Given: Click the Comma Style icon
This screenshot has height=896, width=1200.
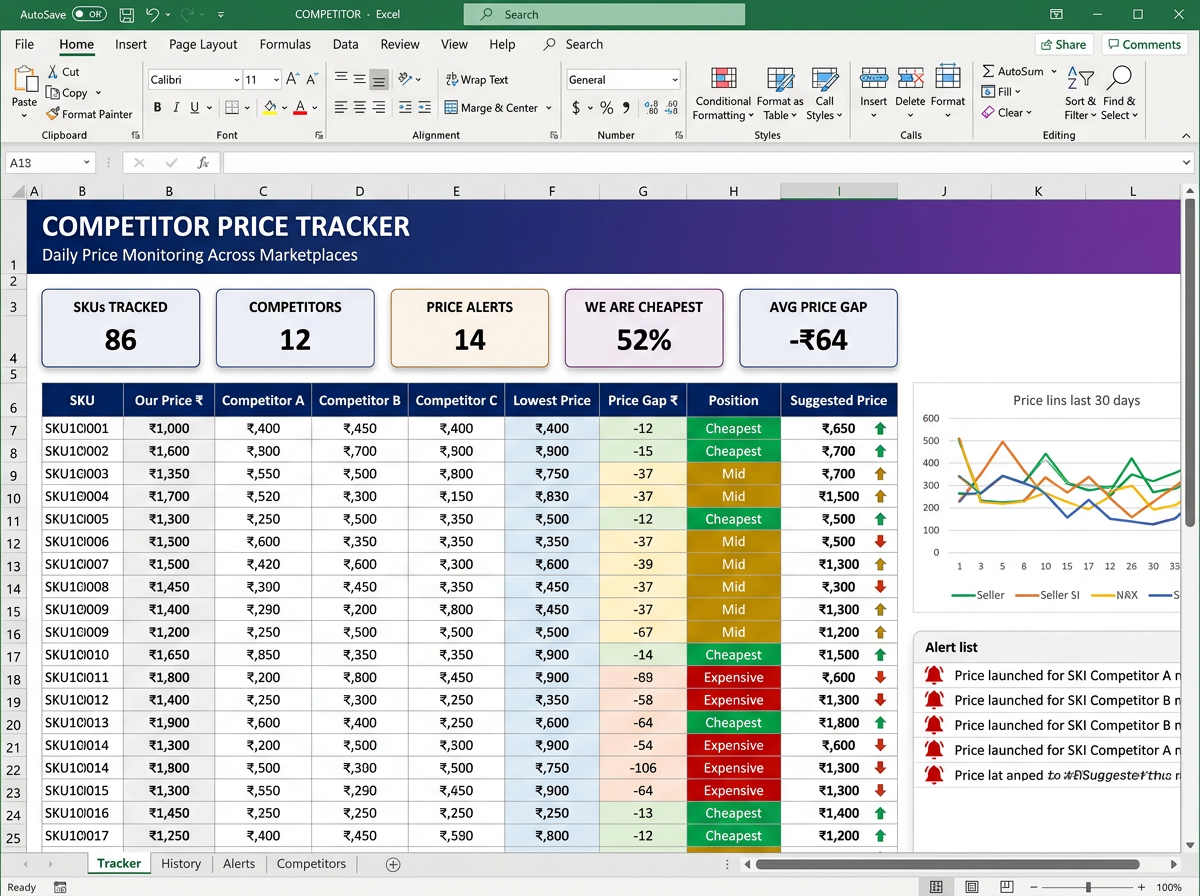Looking at the screenshot, I should (x=626, y=107).
